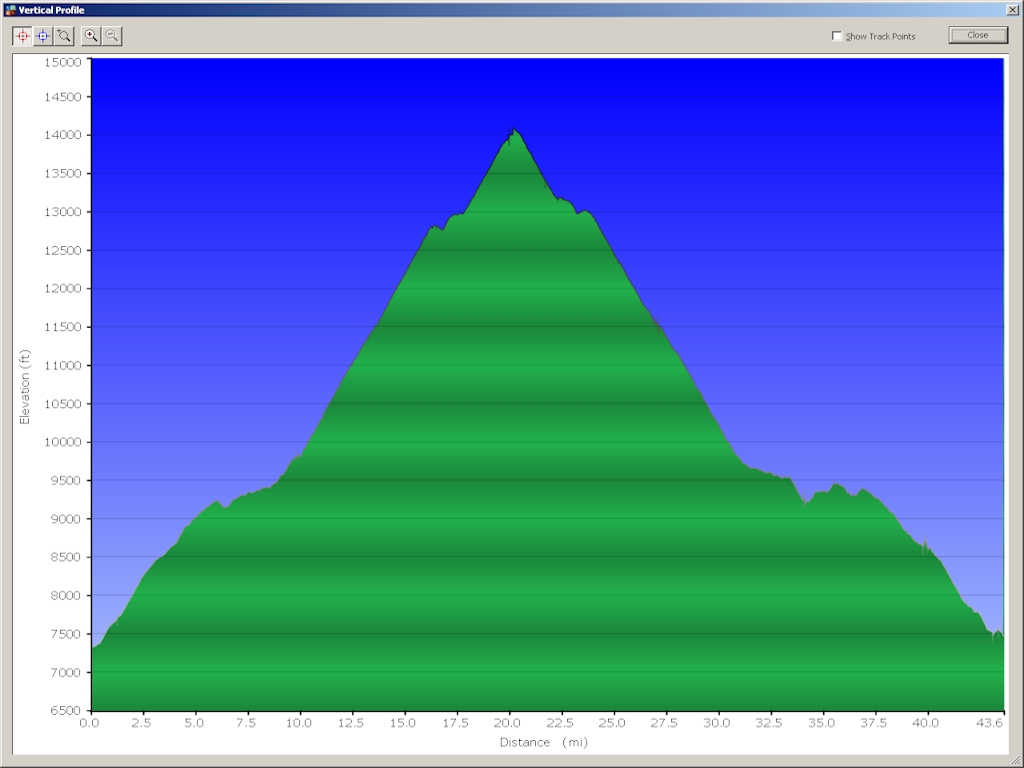1024x768 pixels.
Task: Click the 15000 elevation axis label
Action: coord(65,61)
